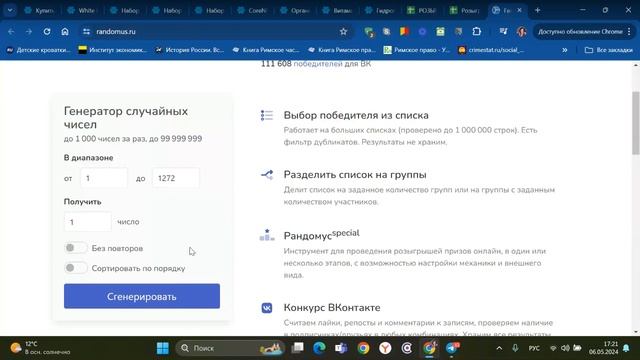Switch to the Купить tab

coord(40,10)
